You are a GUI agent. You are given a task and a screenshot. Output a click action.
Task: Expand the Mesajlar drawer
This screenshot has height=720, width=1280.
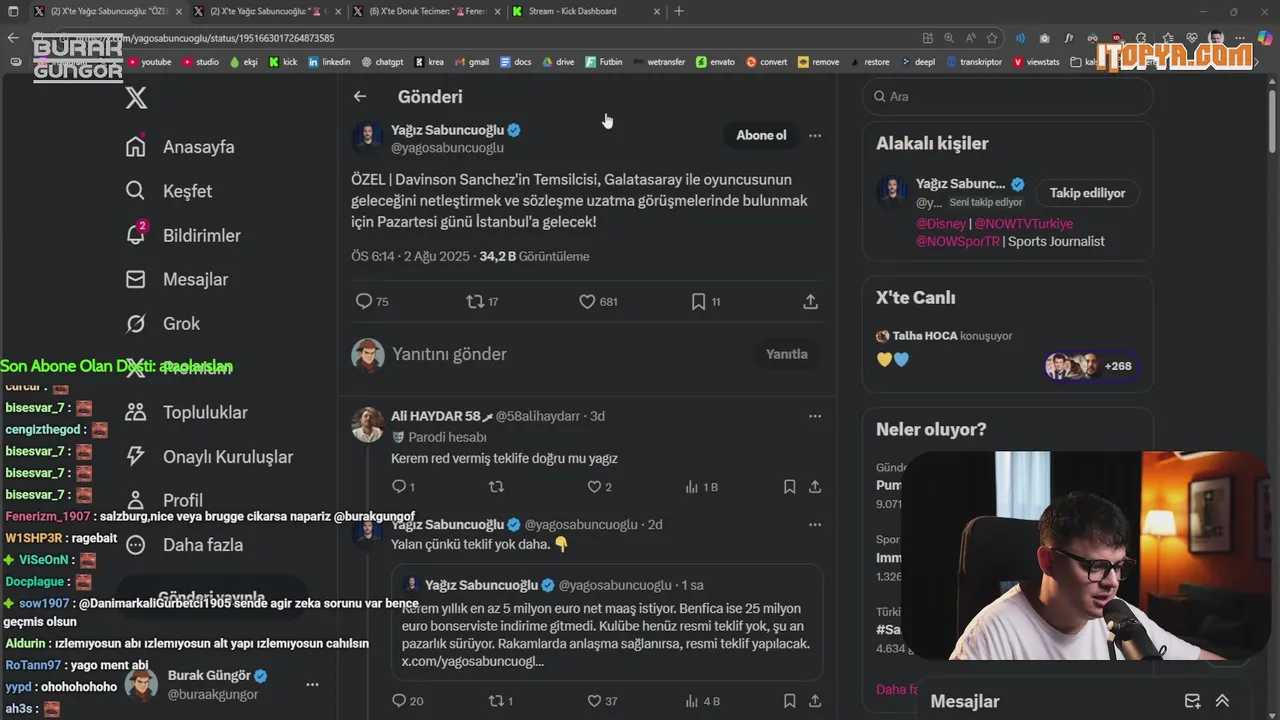[1222, 701]
